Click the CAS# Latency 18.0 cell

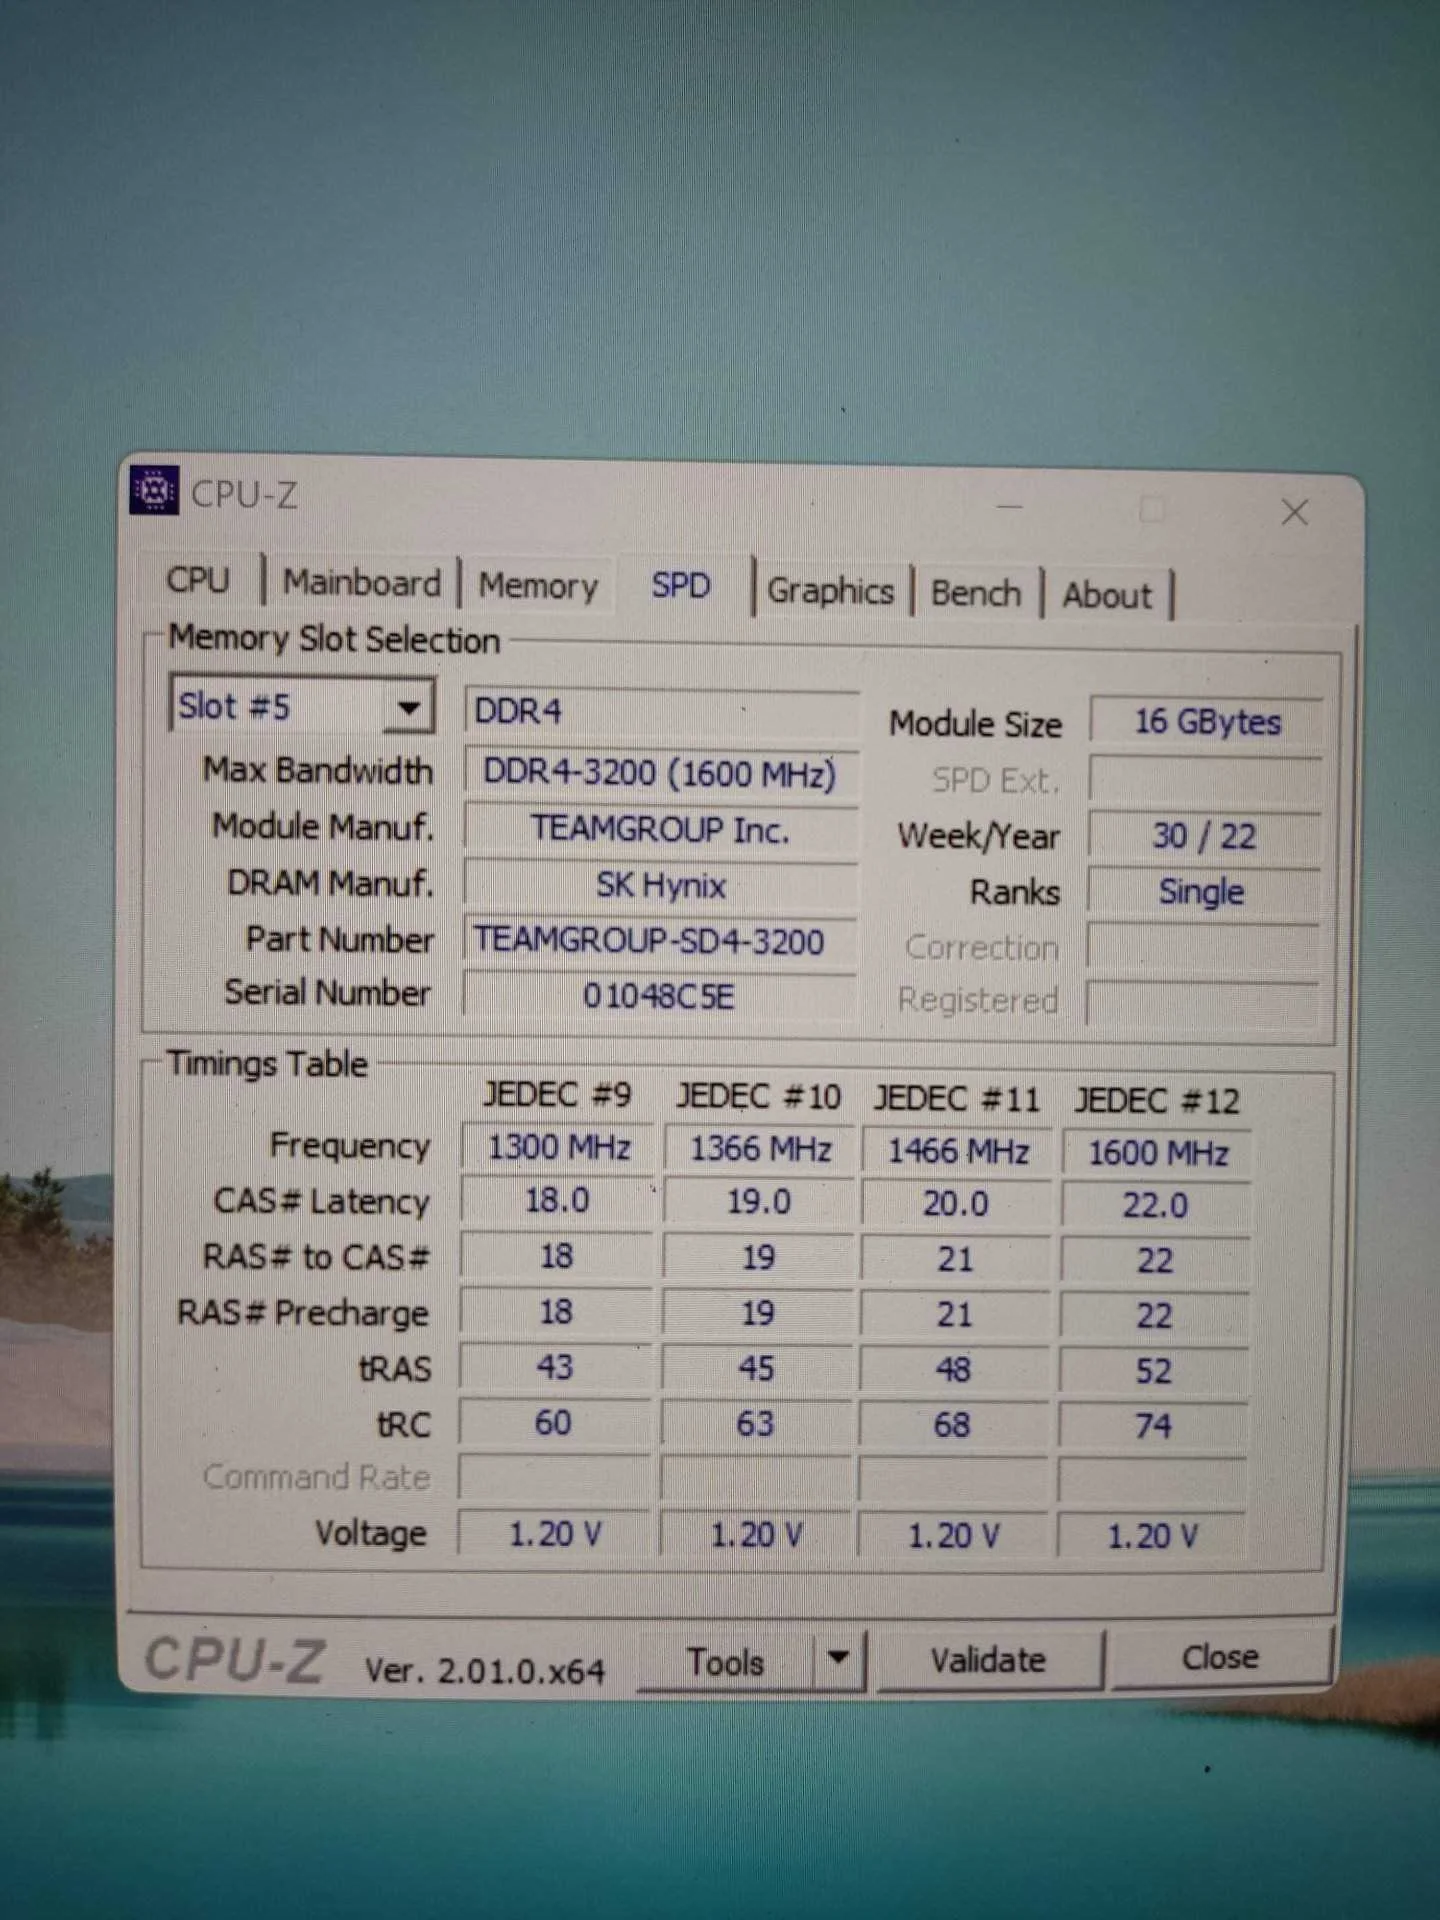tap(557, 1201)
